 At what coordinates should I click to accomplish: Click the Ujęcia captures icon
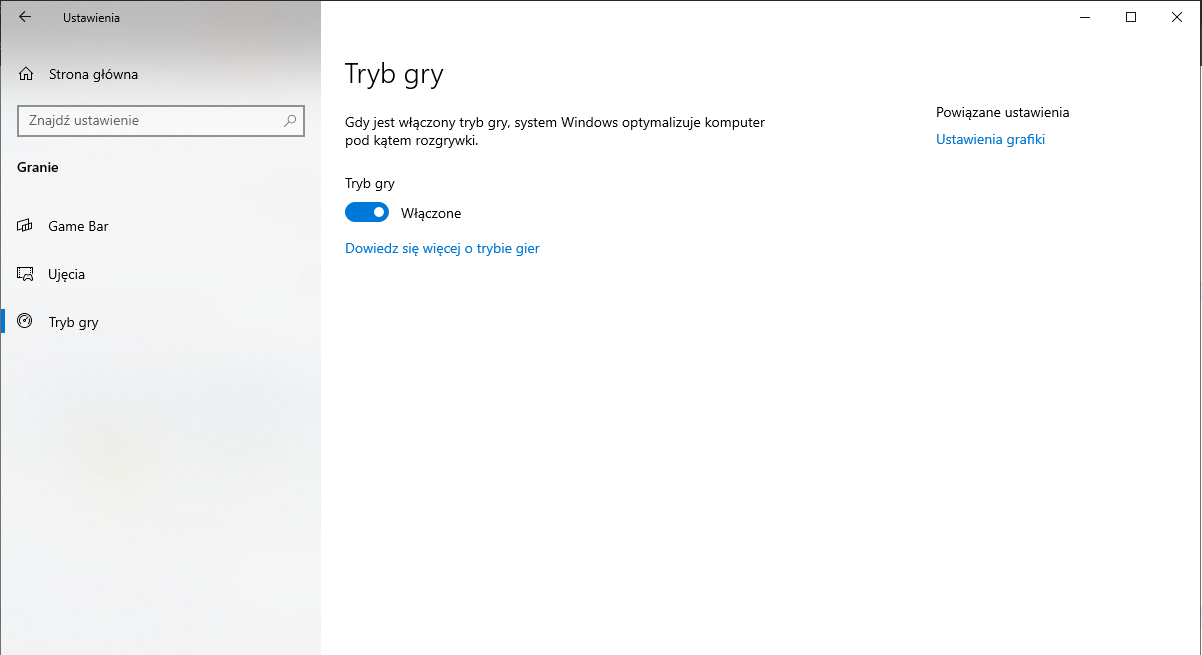pyautogui.click(x=26, y=274)
